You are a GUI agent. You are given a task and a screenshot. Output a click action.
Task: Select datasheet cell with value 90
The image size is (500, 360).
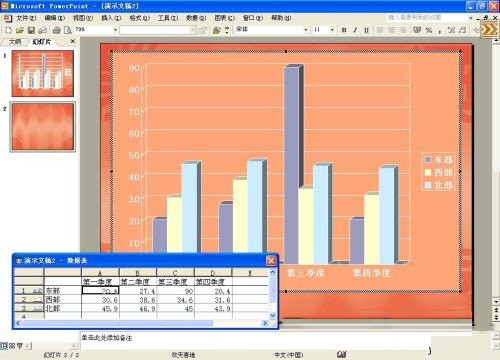pyautogui.click(x=175, y=291)
